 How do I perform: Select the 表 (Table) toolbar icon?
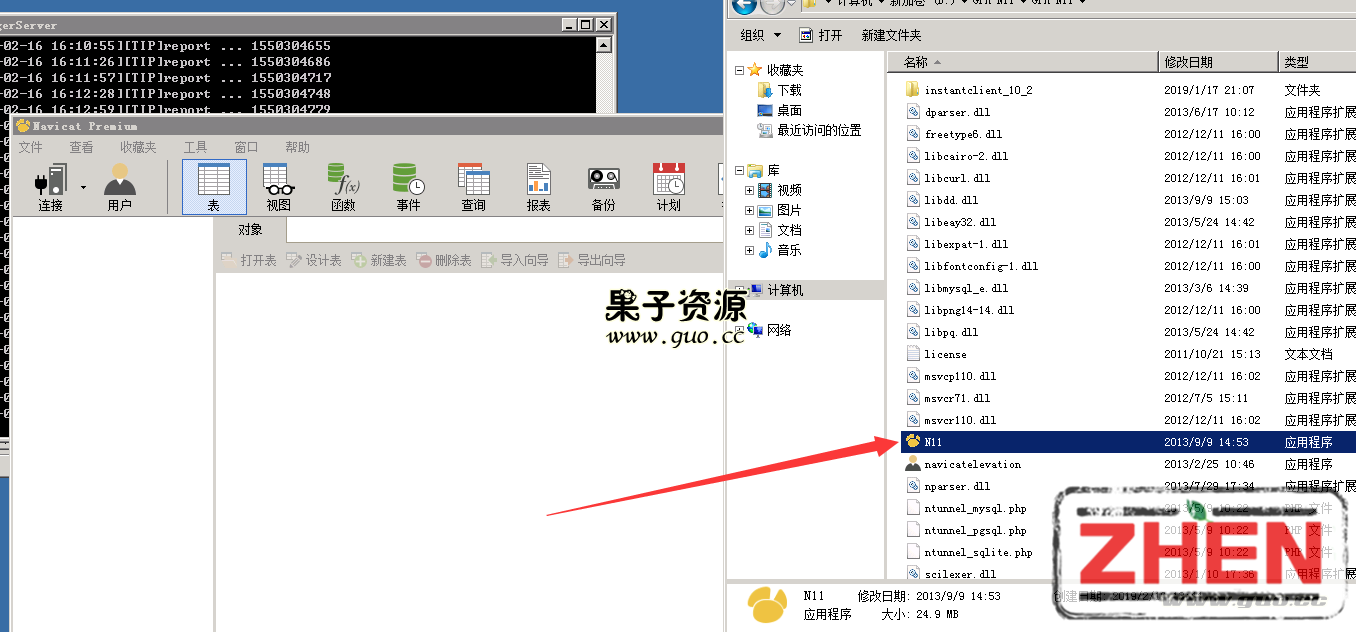pyautogui.click(x=214, y=187)
